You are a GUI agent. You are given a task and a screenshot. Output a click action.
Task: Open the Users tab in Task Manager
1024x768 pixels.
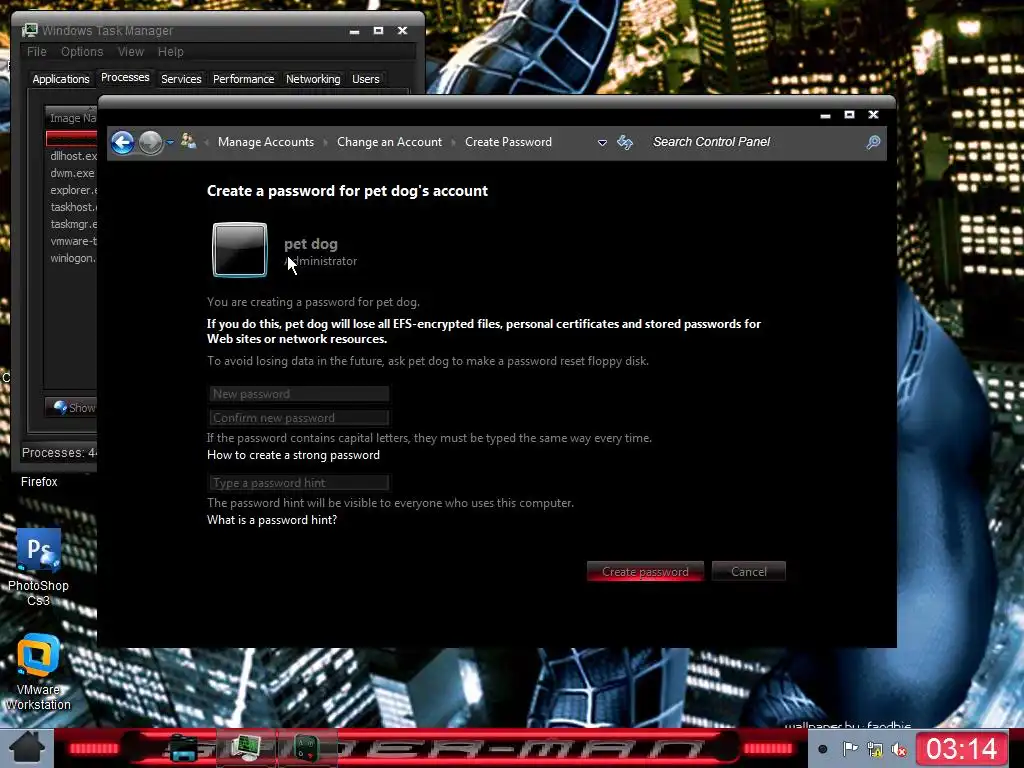click(x=366, y=79)
